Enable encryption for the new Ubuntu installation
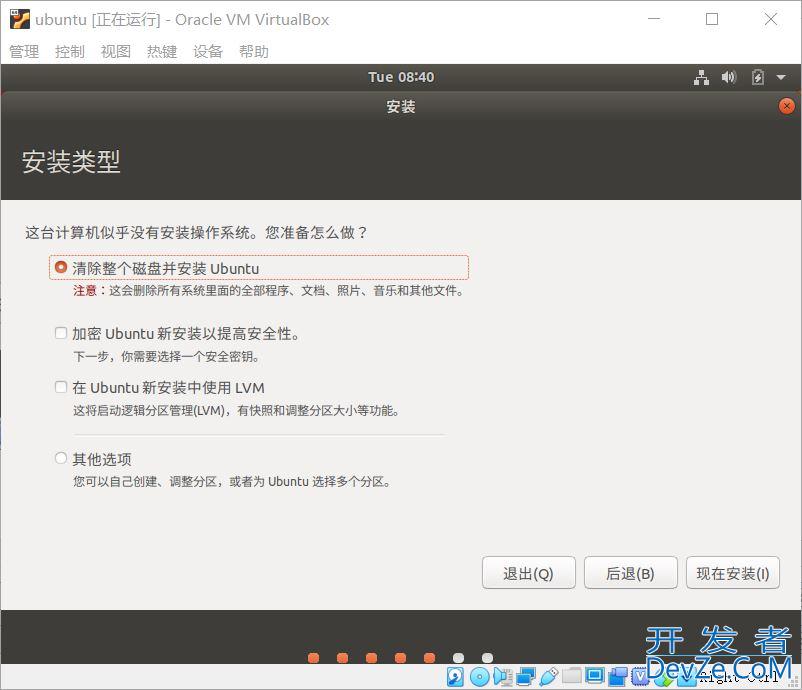The image size is (802, 690). point(61,333)
